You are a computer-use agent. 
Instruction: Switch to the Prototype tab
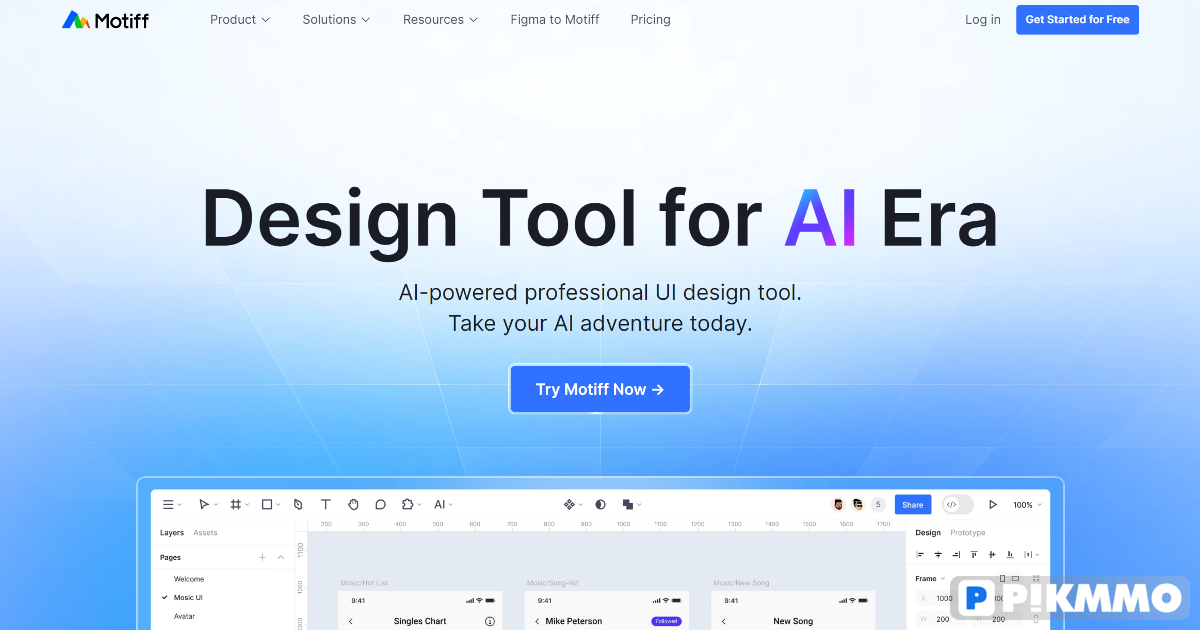pyautogui.click(x=968, y=533)
